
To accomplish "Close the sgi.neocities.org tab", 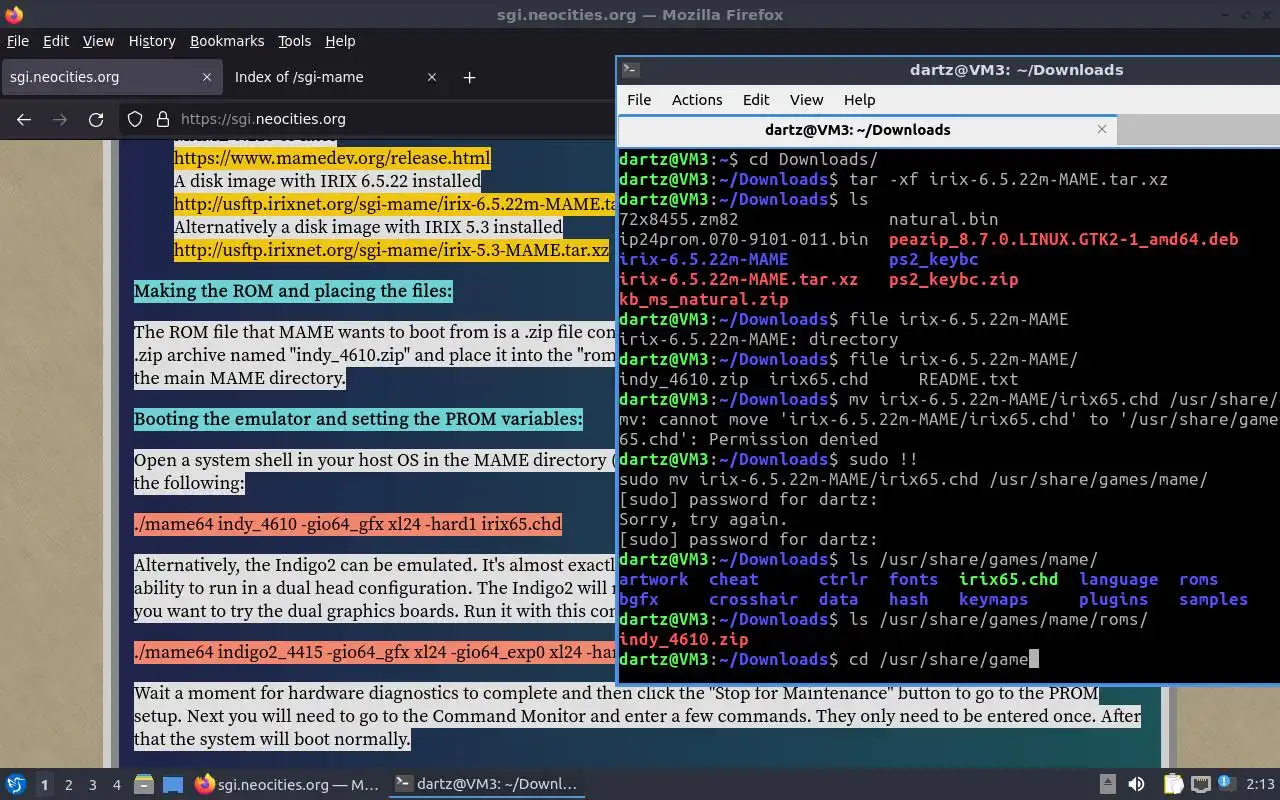I will [207, 77].
